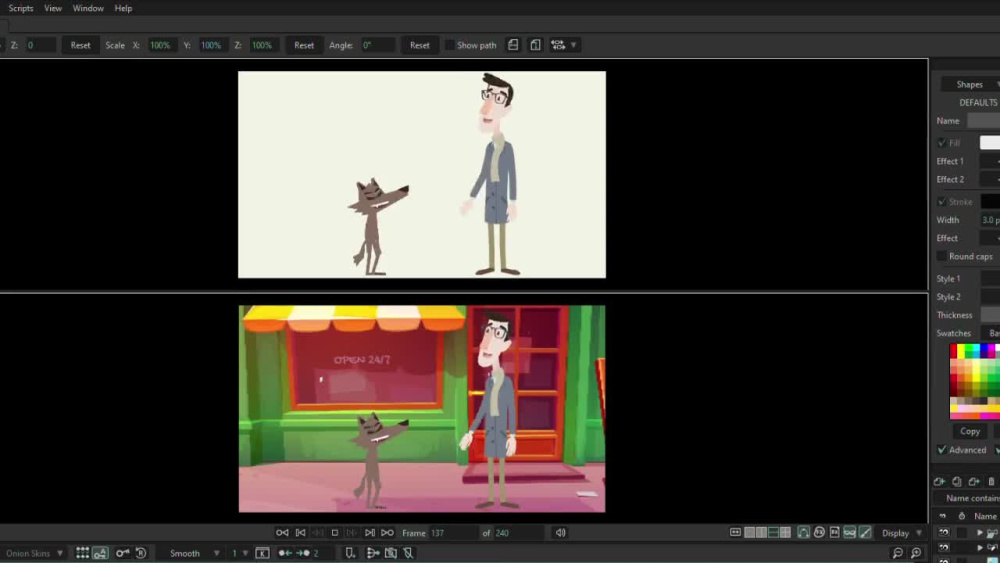
Task: Open the View menu
Action: coord(53,8)
